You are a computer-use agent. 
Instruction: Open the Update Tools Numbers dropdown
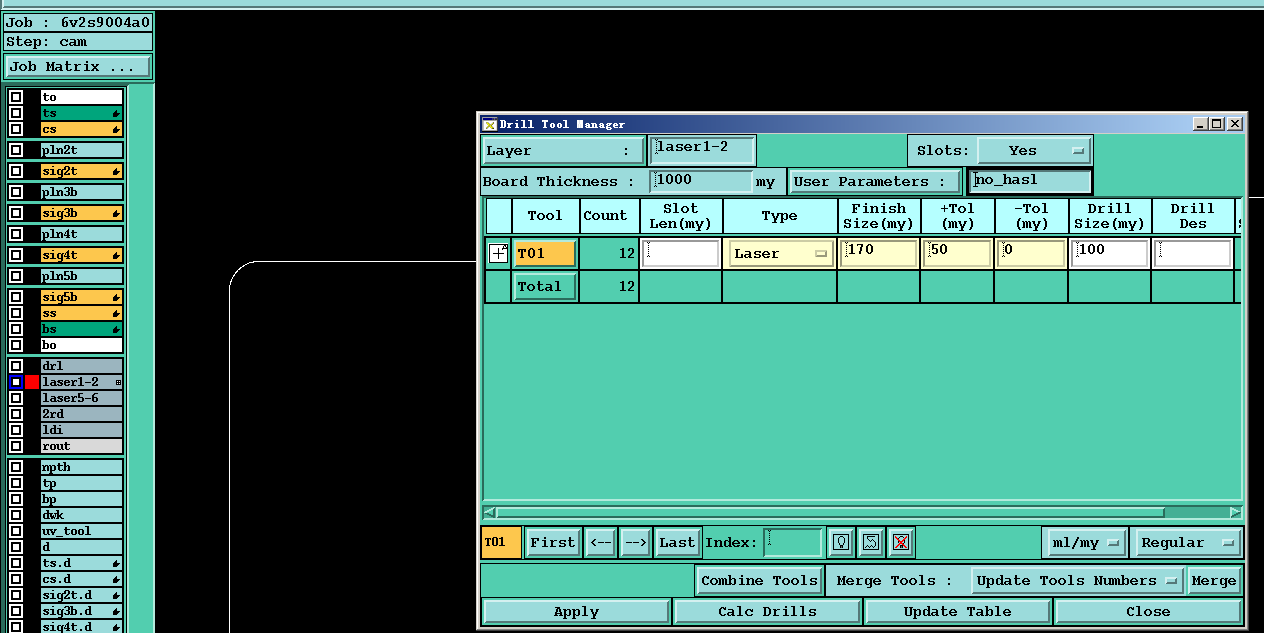tap(1078, 581)
